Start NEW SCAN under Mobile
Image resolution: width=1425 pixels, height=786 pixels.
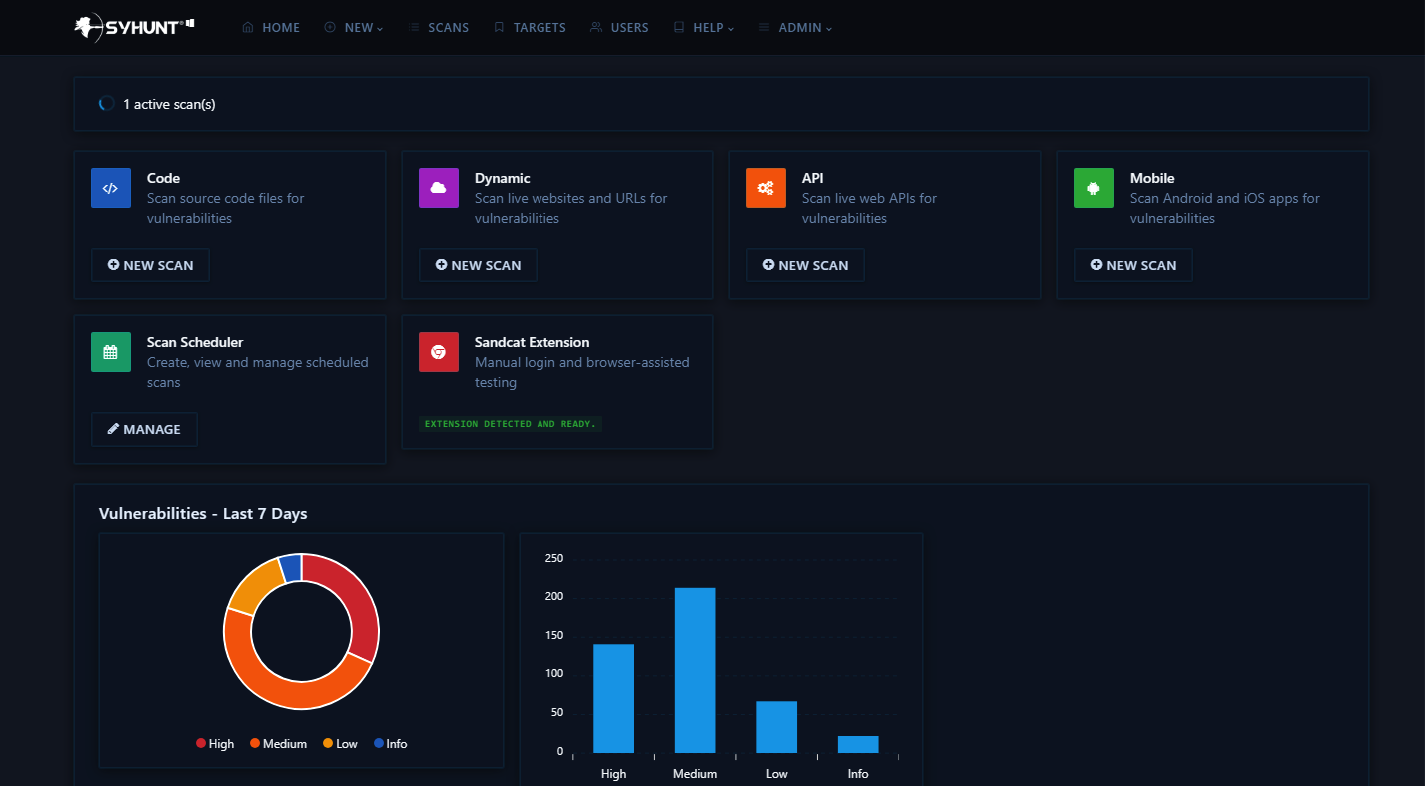point(1133,265)
